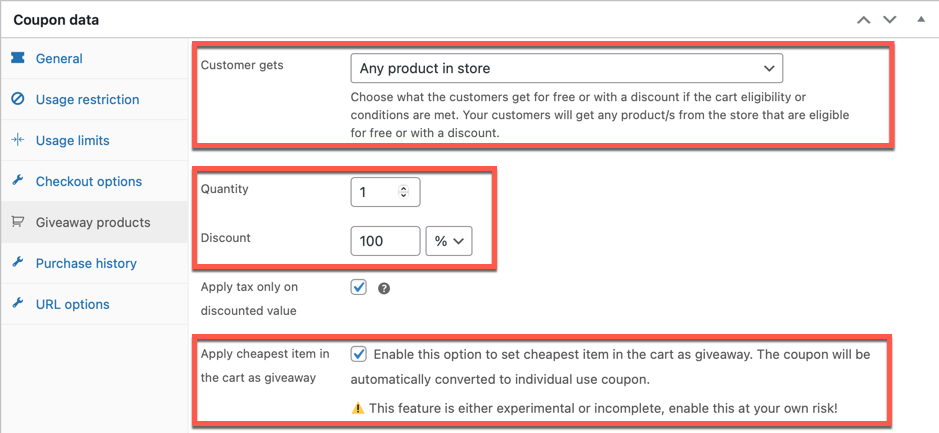939x433 pixels.
Task: Click the Checkout options wrench icon
Action: click(18, 181)
